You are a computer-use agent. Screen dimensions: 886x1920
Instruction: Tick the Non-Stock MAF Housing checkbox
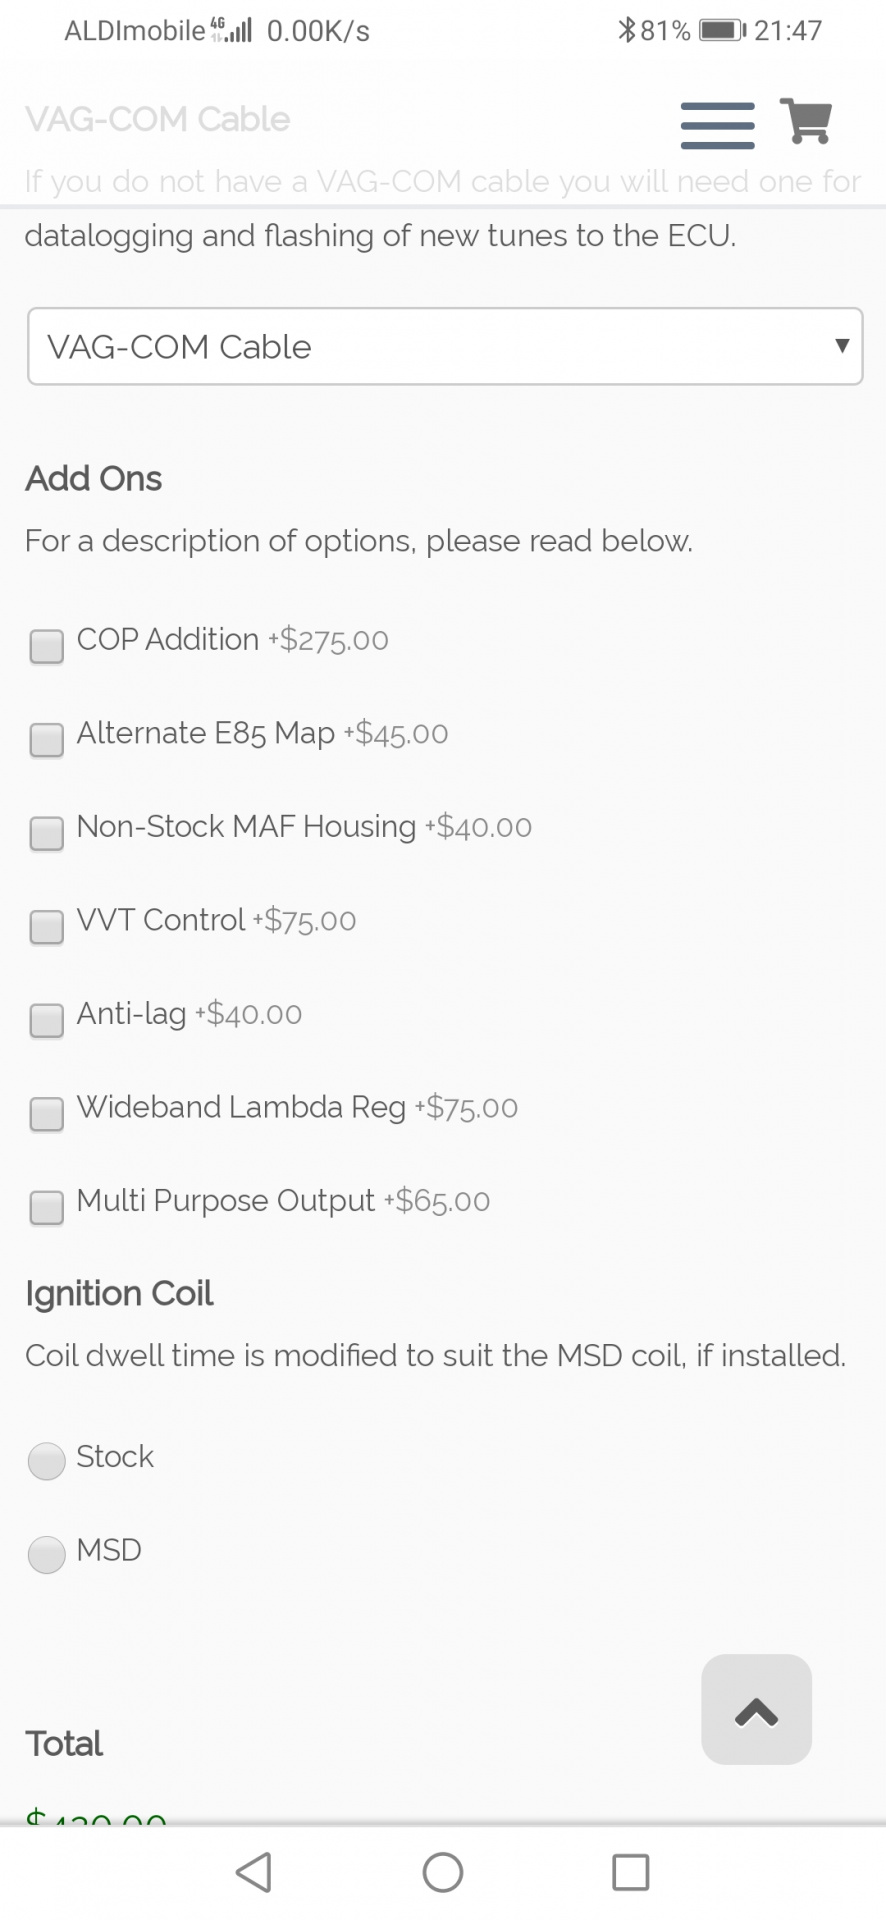[x=47, y=833]
